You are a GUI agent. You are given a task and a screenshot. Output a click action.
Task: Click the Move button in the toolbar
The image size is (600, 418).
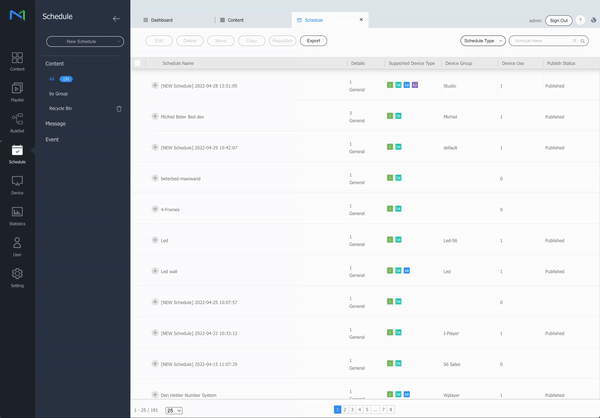pos(221,41)
